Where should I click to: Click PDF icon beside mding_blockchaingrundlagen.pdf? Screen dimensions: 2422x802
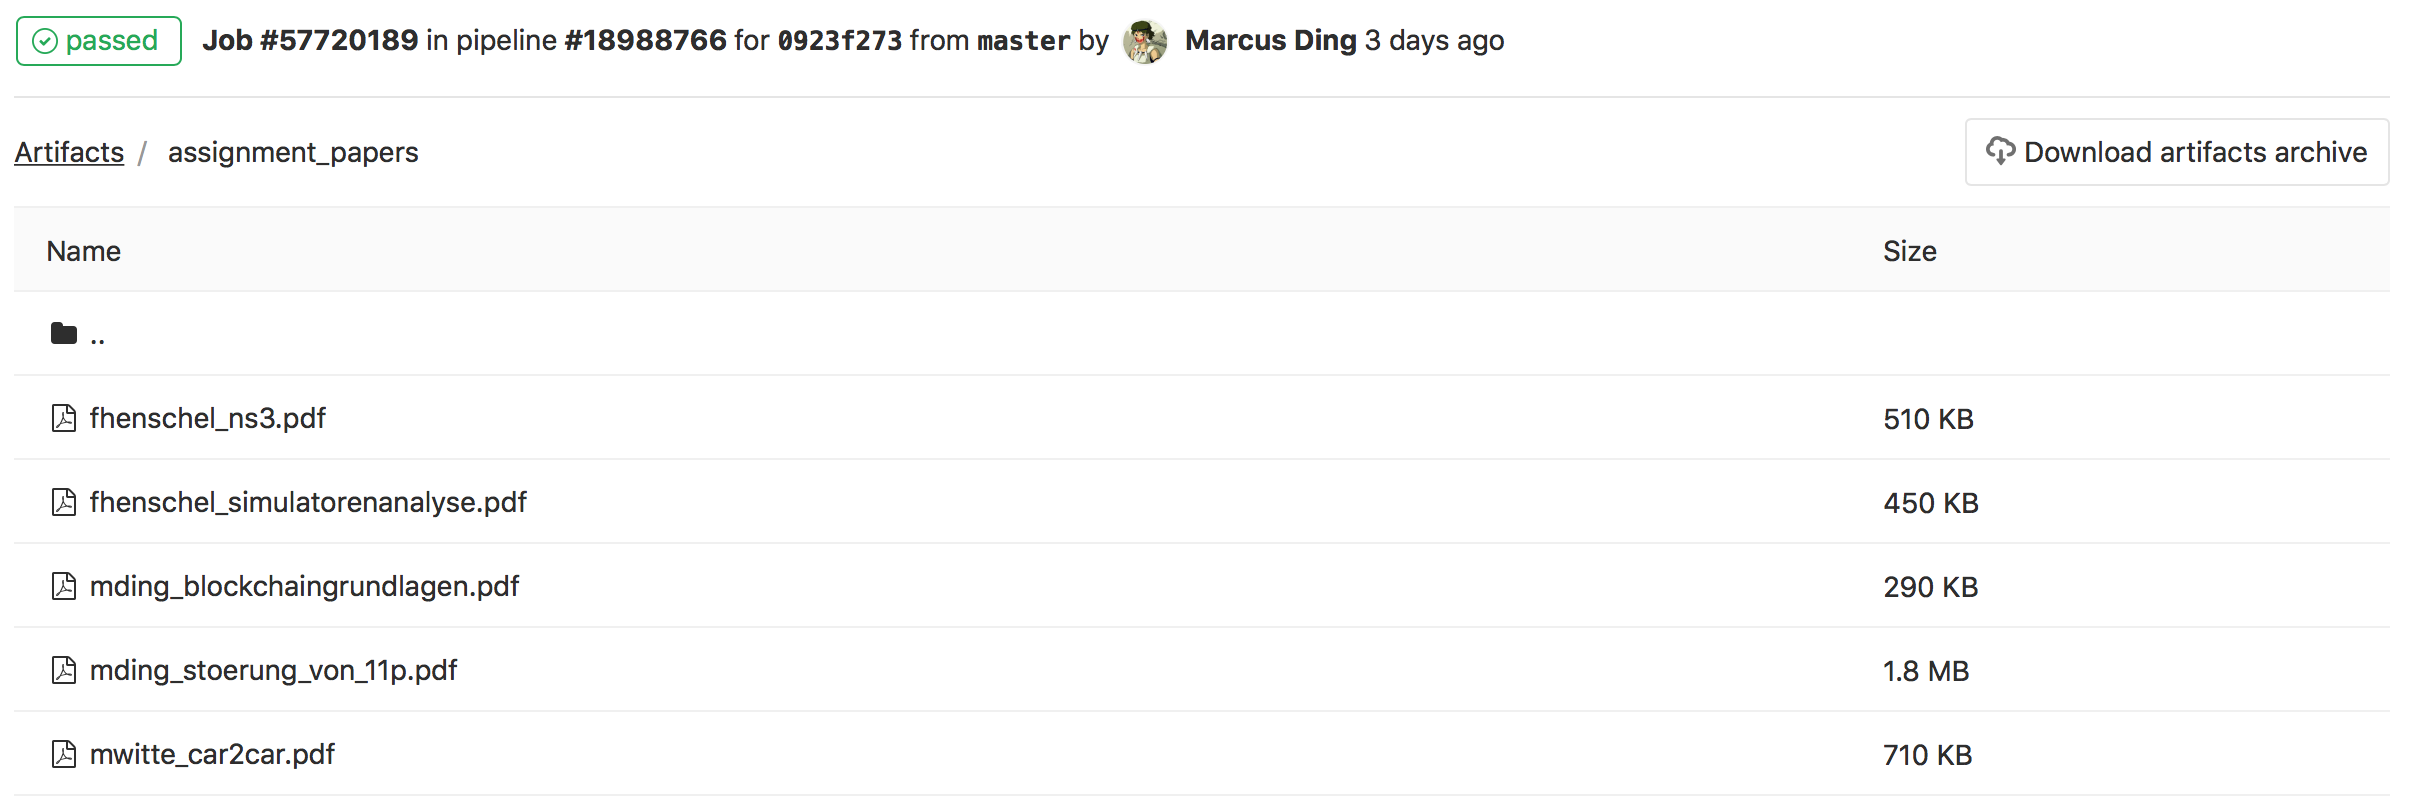click(x=64, y=586)
